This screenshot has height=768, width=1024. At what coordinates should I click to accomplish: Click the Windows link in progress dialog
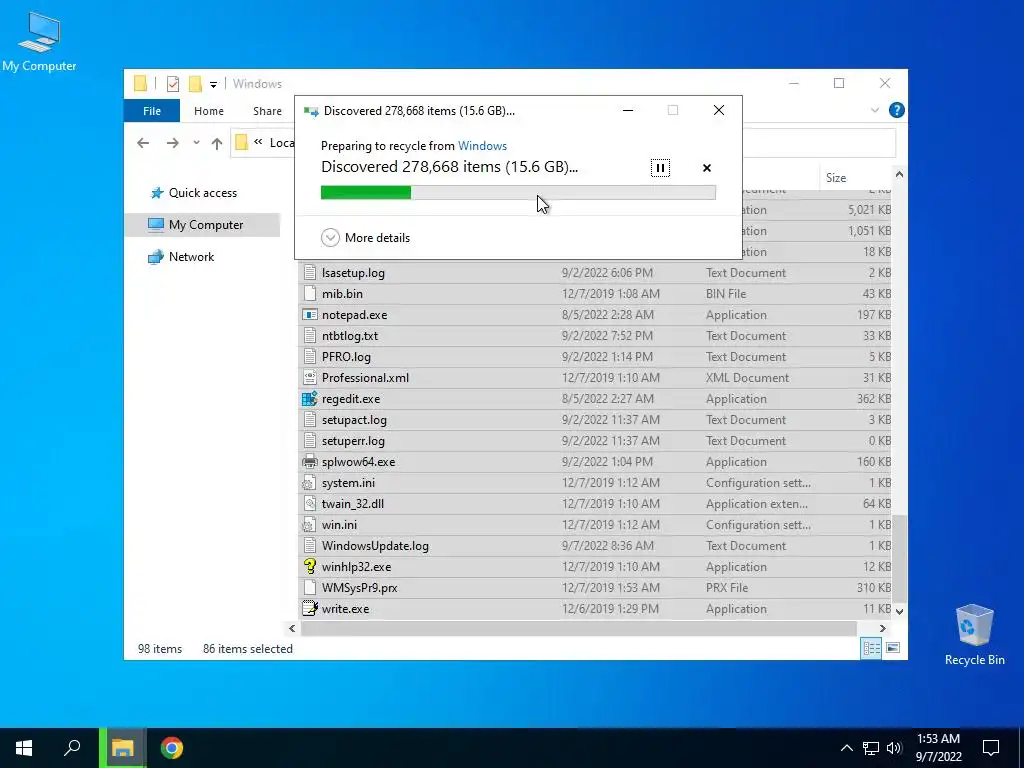coord(482,146)
